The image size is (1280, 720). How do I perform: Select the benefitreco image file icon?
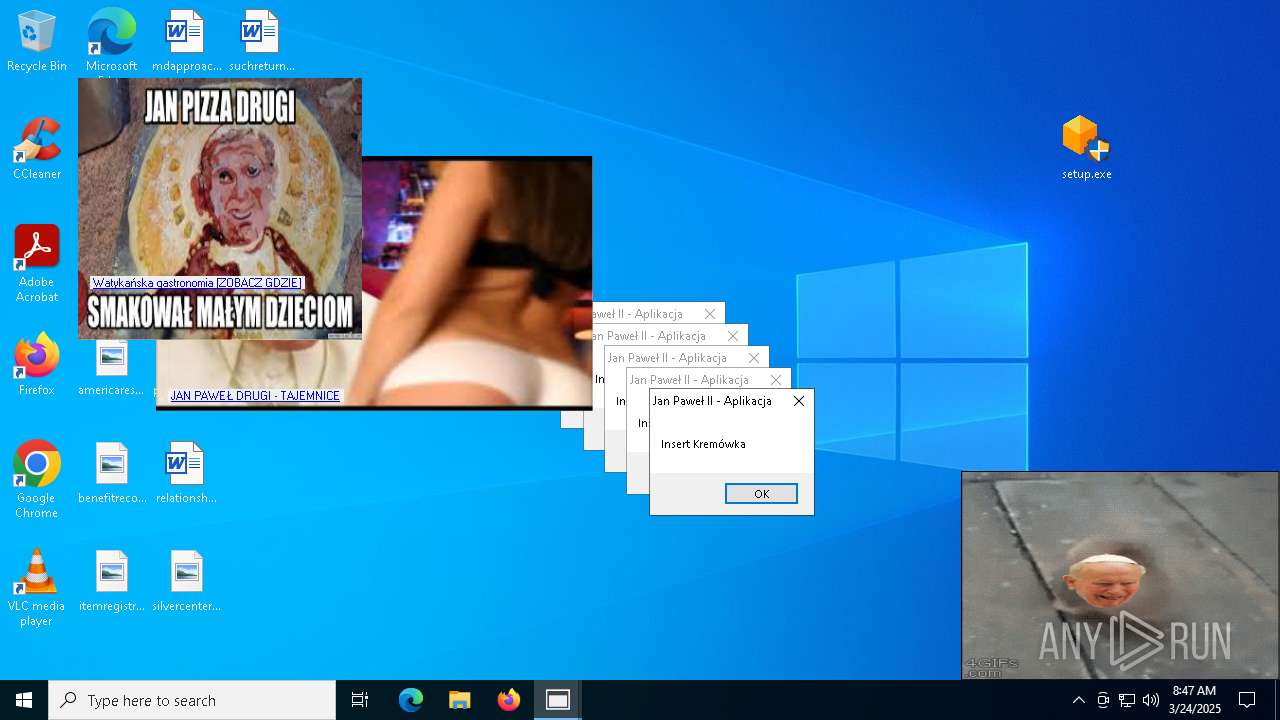(x=112, y=473)
